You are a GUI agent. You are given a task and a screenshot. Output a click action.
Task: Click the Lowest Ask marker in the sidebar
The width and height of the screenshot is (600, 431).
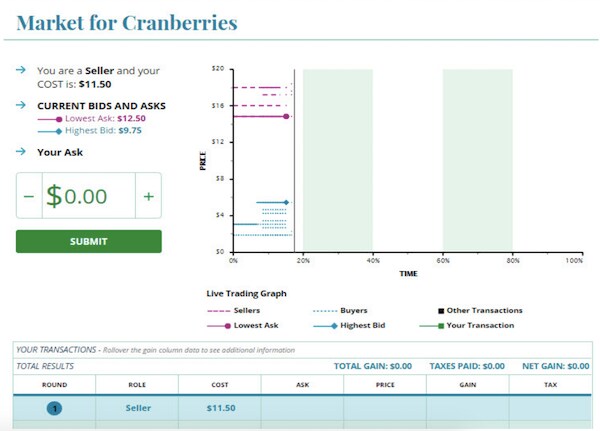58,119
